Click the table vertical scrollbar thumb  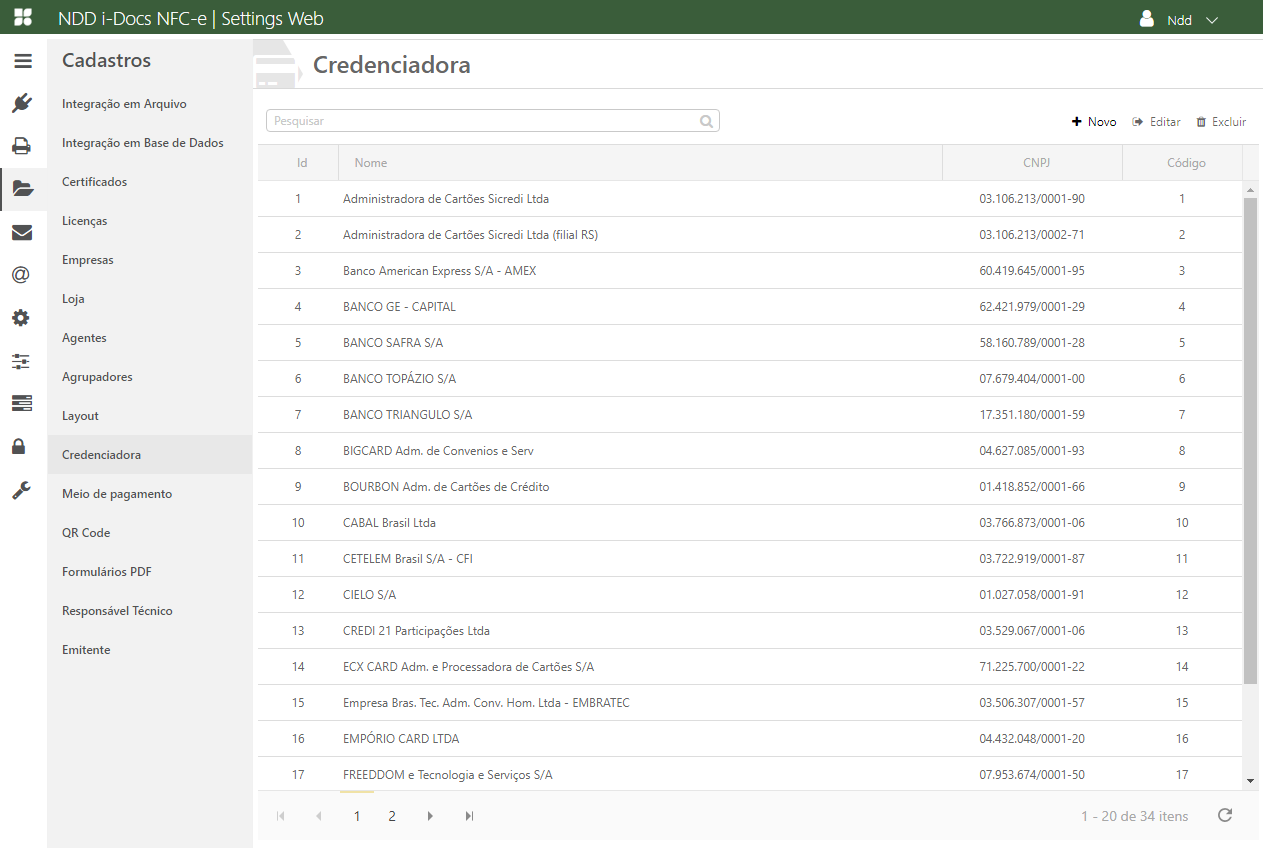click(1250, 440)
